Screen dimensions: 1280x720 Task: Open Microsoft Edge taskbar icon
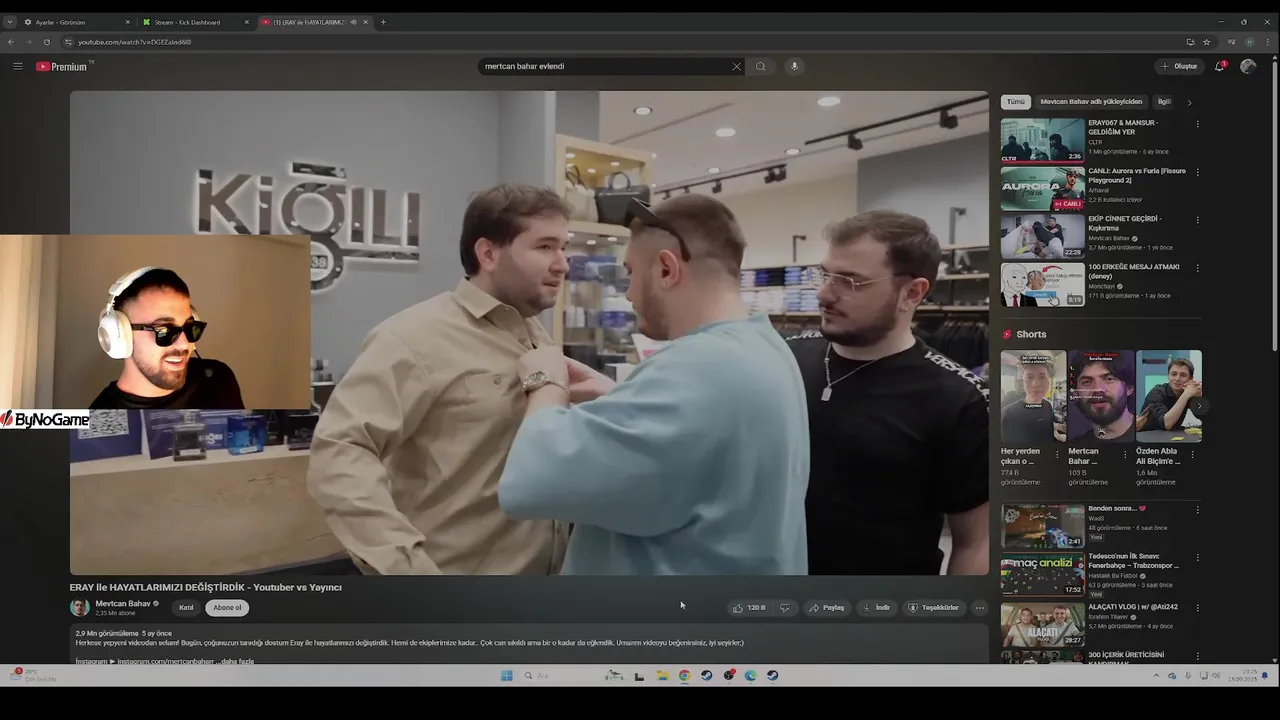point(750,676)
